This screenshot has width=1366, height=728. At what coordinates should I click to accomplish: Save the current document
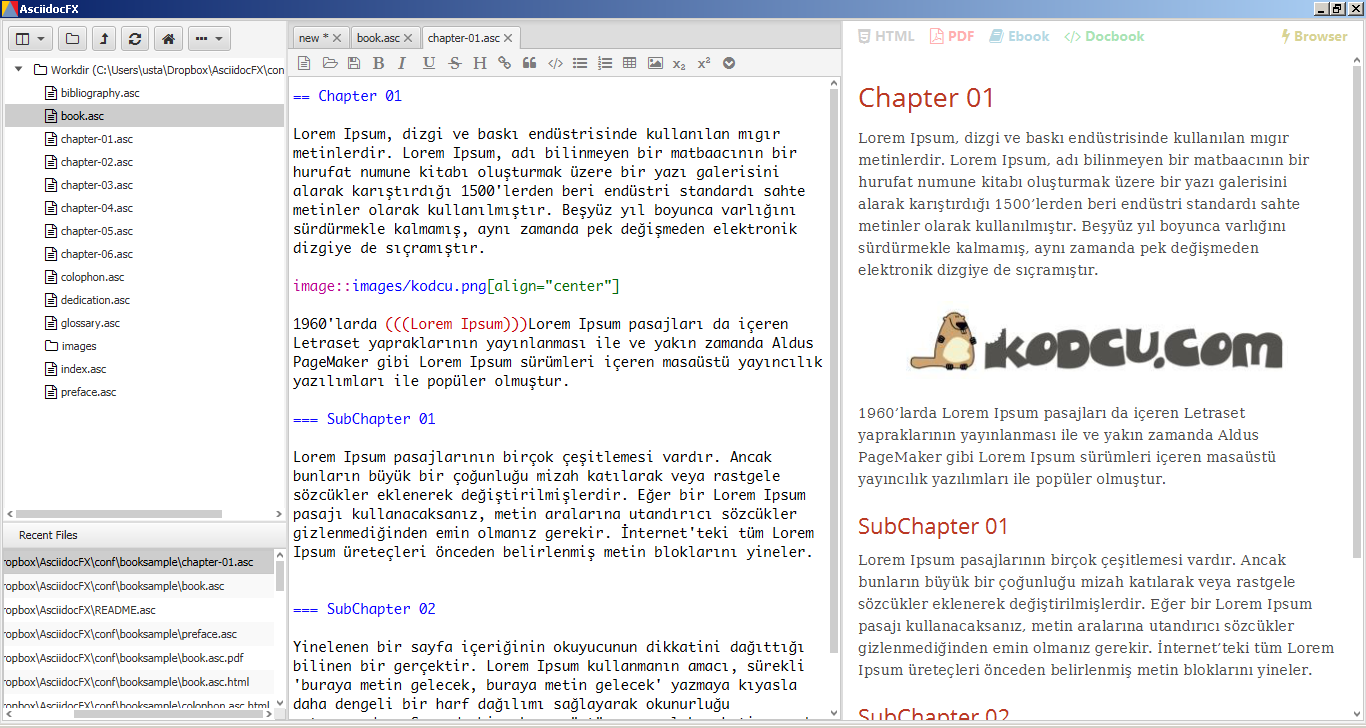click(x=354, y=63)
